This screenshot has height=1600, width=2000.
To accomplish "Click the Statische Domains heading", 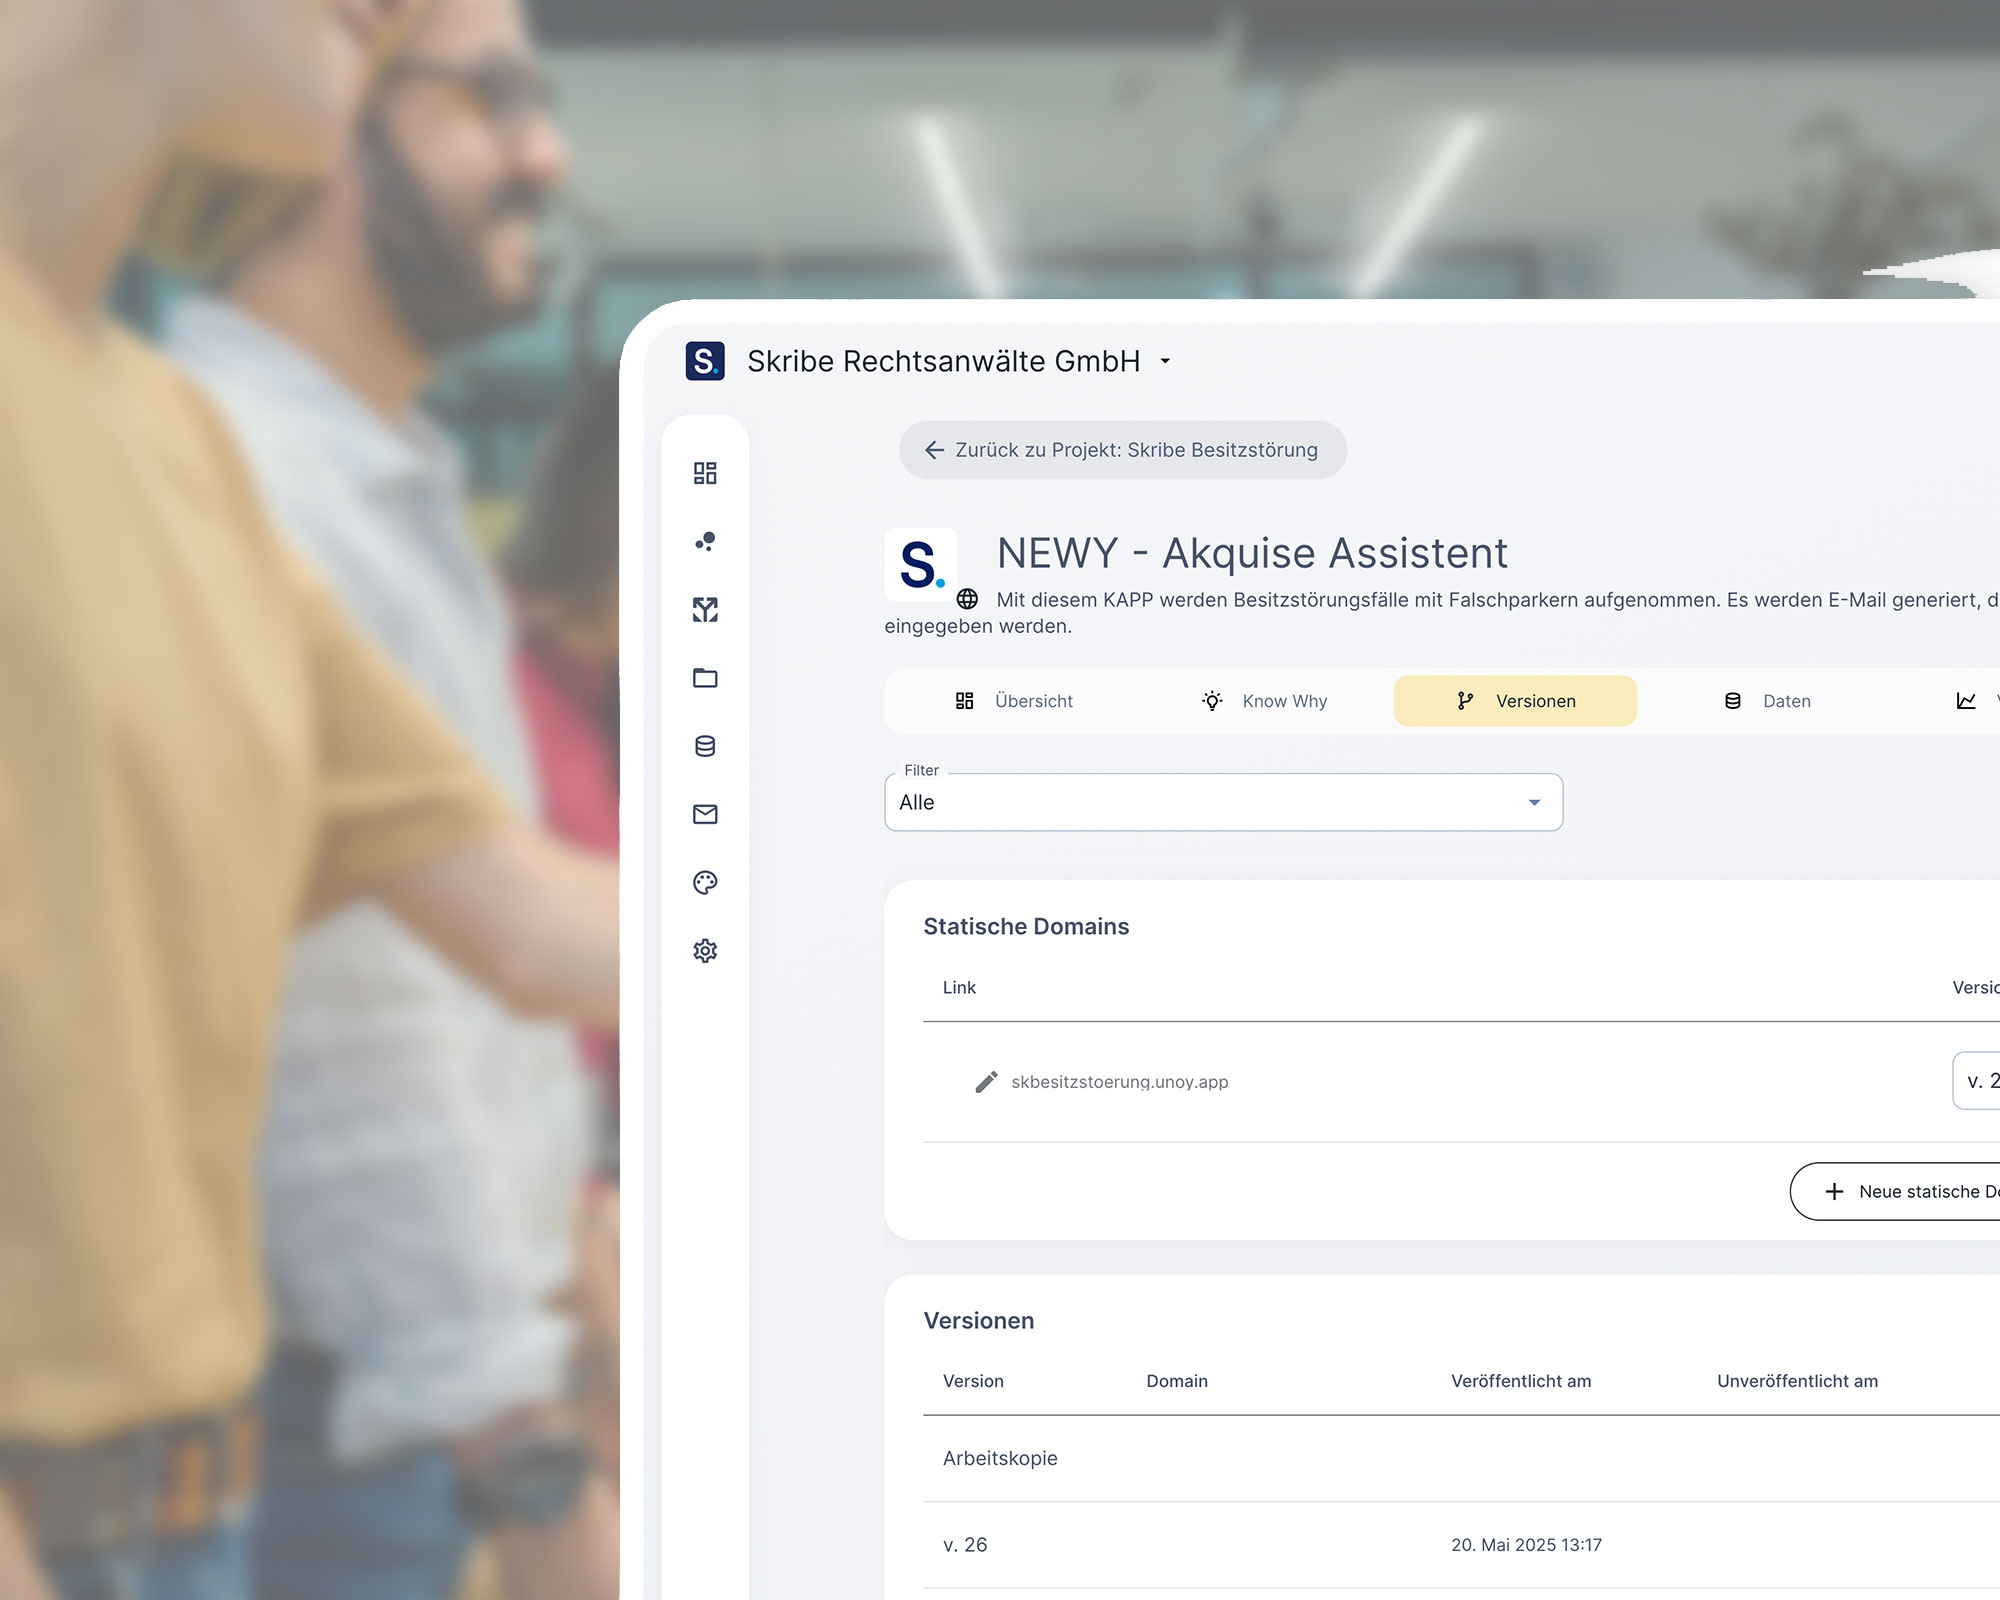I will coord(1026,927).
